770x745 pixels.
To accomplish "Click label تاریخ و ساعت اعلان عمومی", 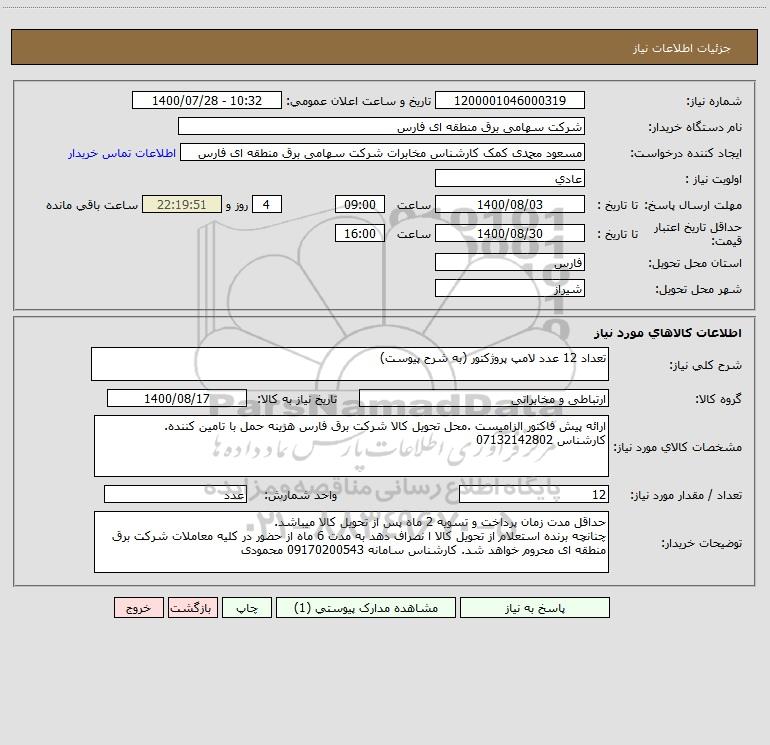I will [x=358, y=102].
